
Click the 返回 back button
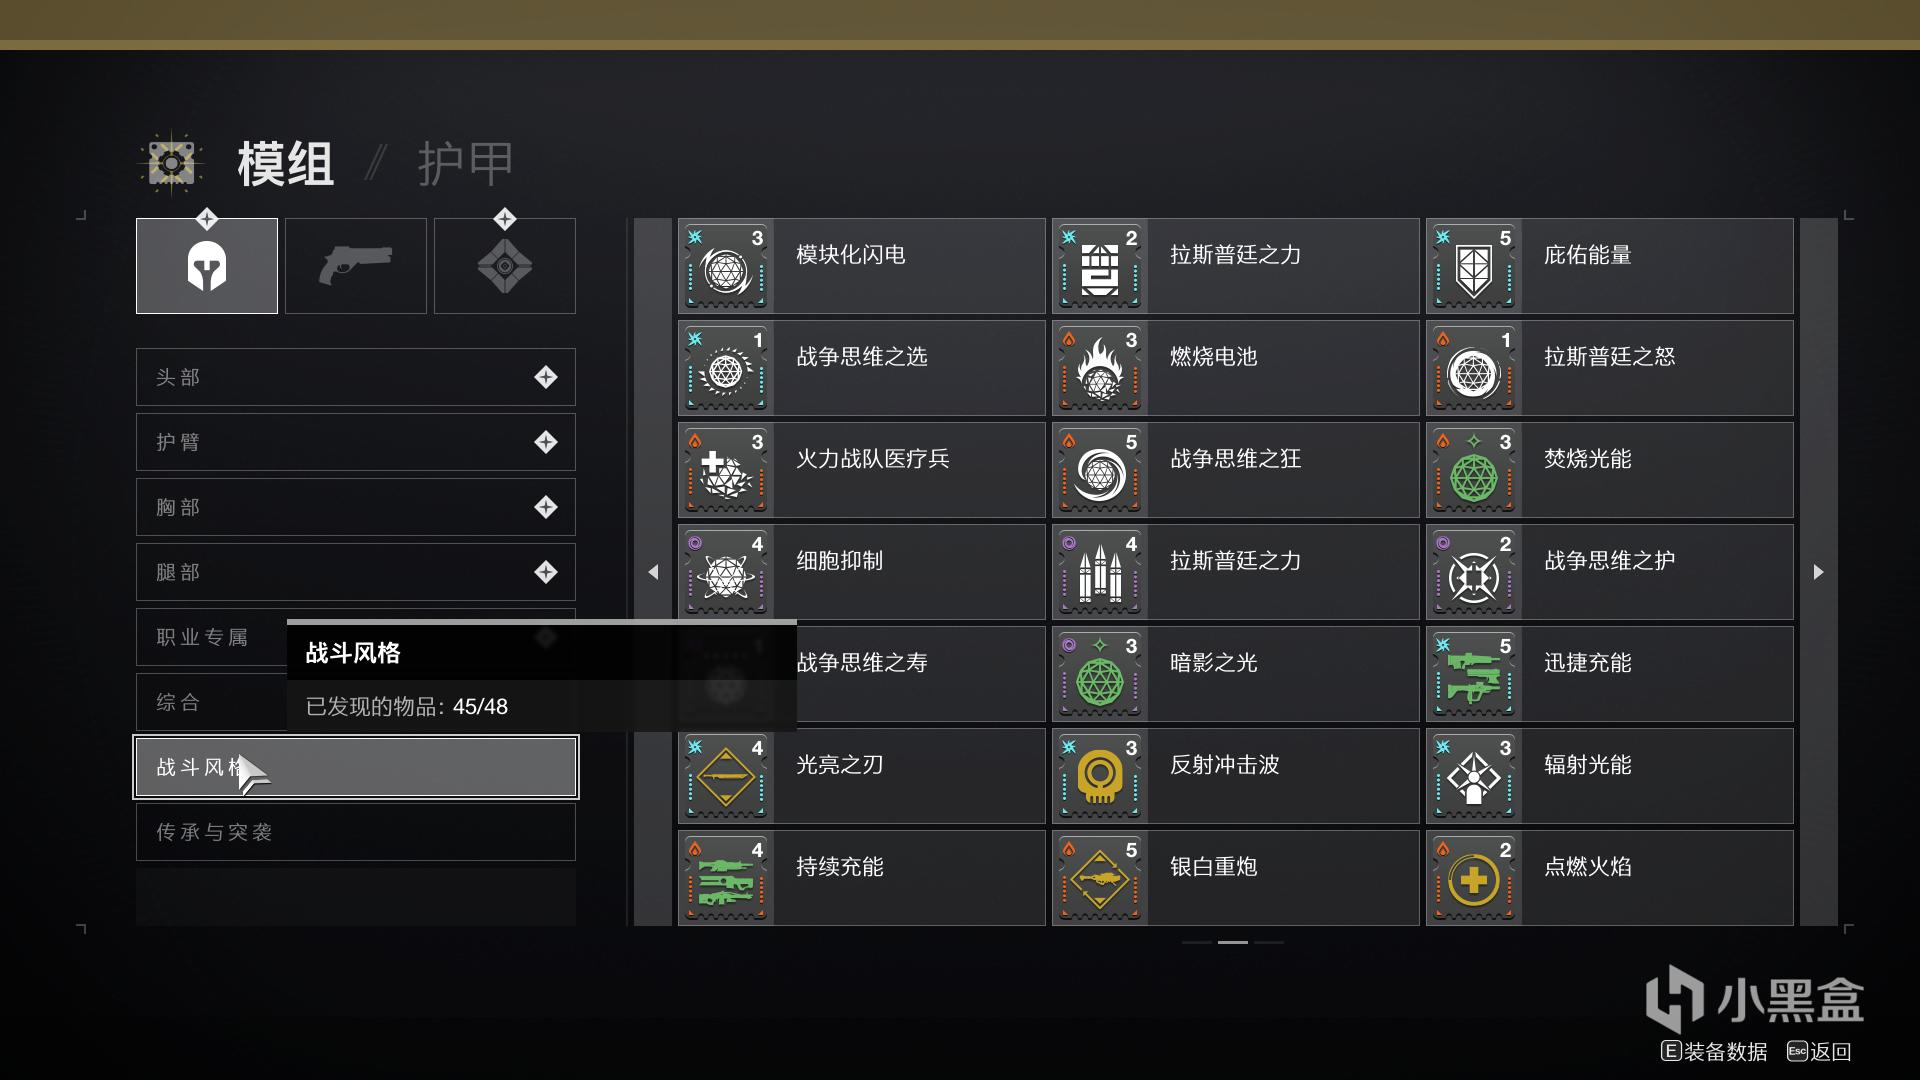tap(1819, 1051)
